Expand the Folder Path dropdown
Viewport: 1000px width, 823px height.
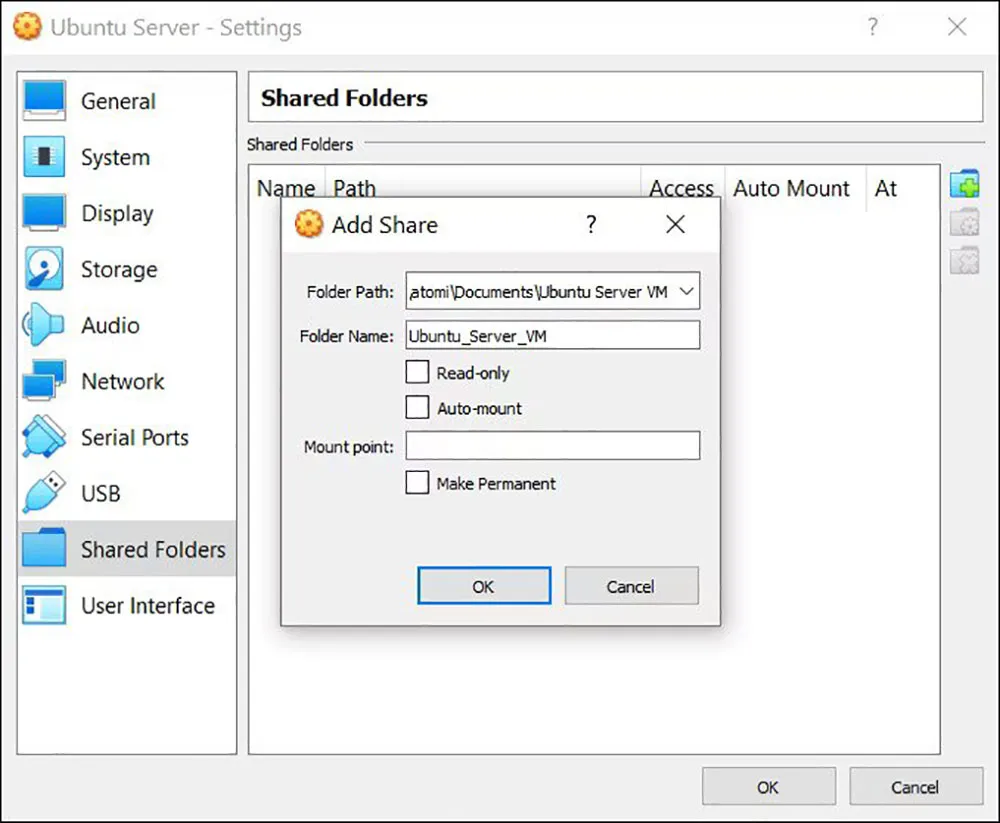[x=686, y=292]
